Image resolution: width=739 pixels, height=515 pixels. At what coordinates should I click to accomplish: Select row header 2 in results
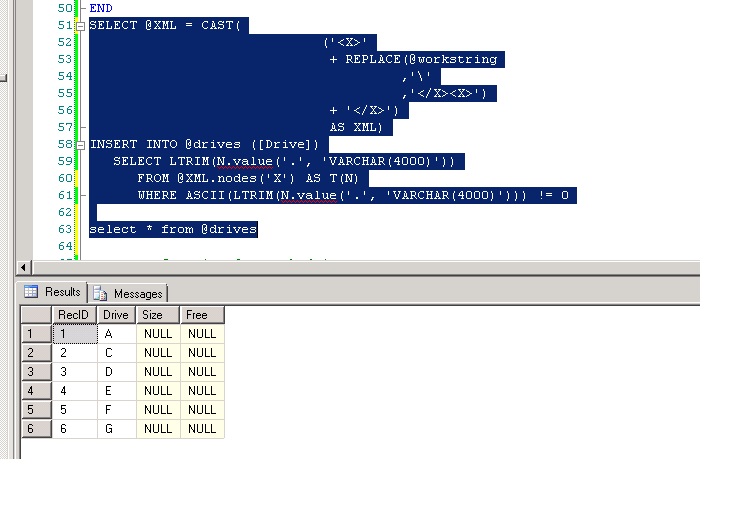pyautogui.click(x=36, y=353)
